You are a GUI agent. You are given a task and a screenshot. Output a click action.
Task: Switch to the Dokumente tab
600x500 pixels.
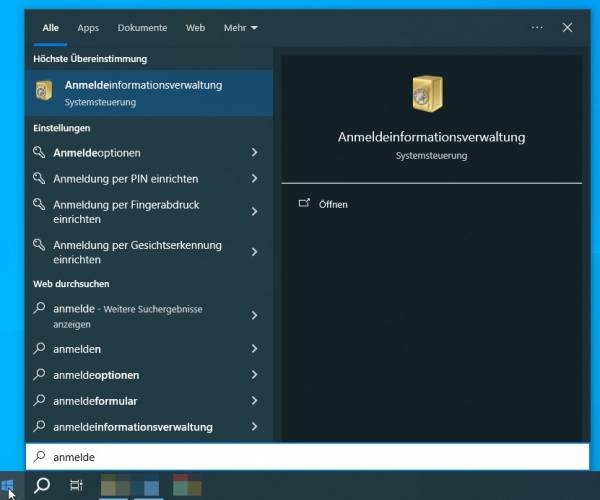[142, 28]
